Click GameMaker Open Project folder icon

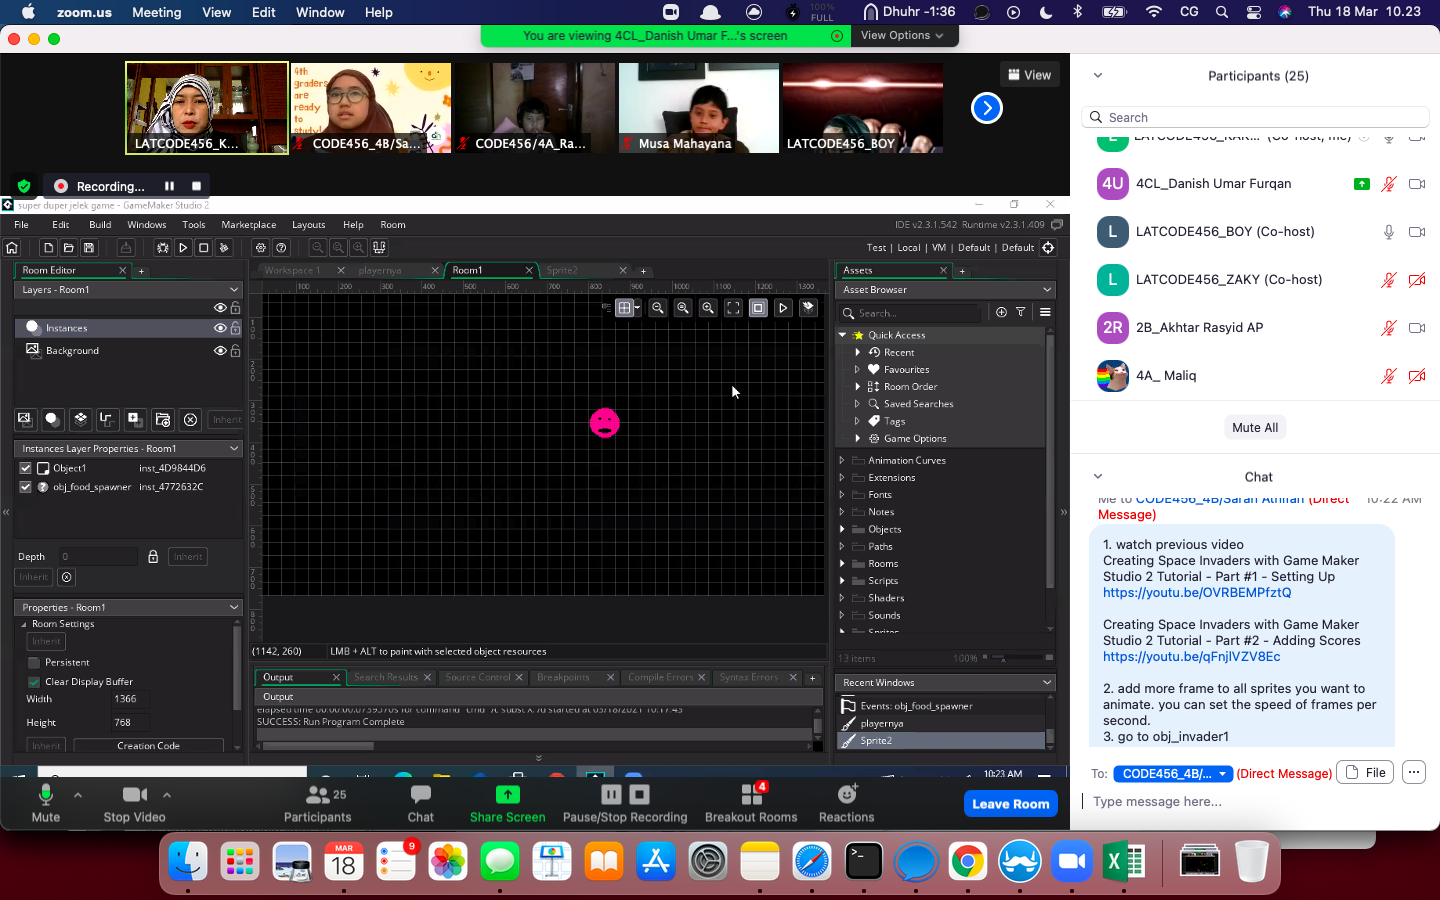pyautogui.click(x=68, y=248)
